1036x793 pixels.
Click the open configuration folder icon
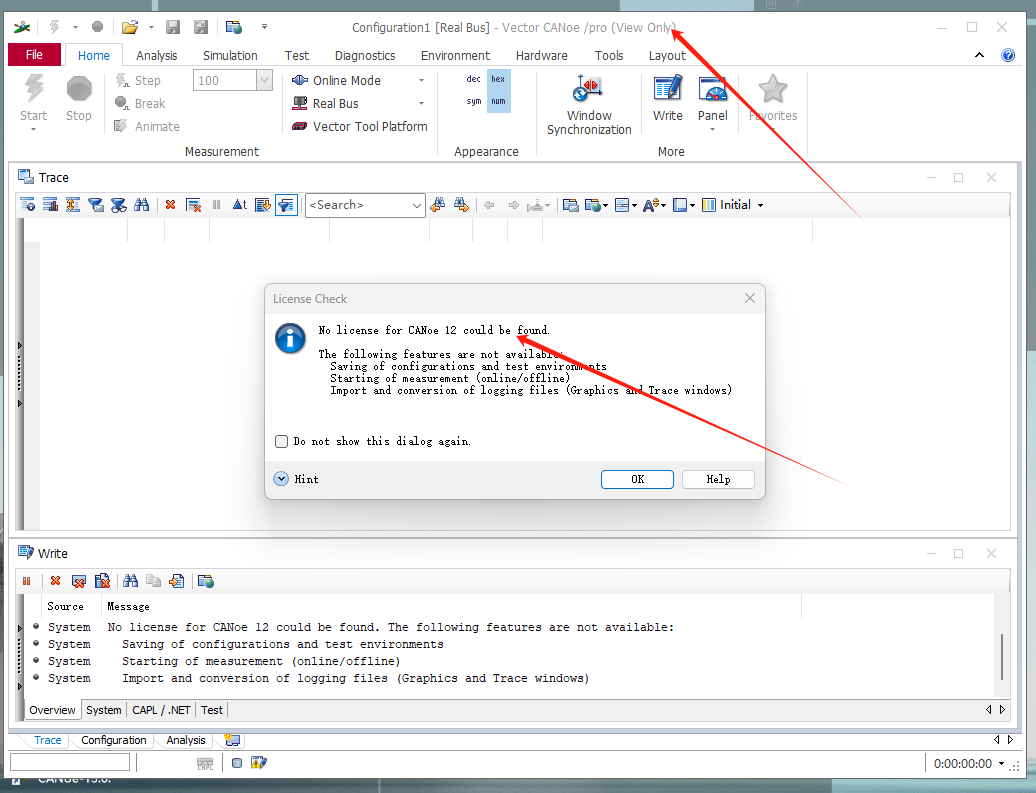pyautogui.click(x=130, y=27)
